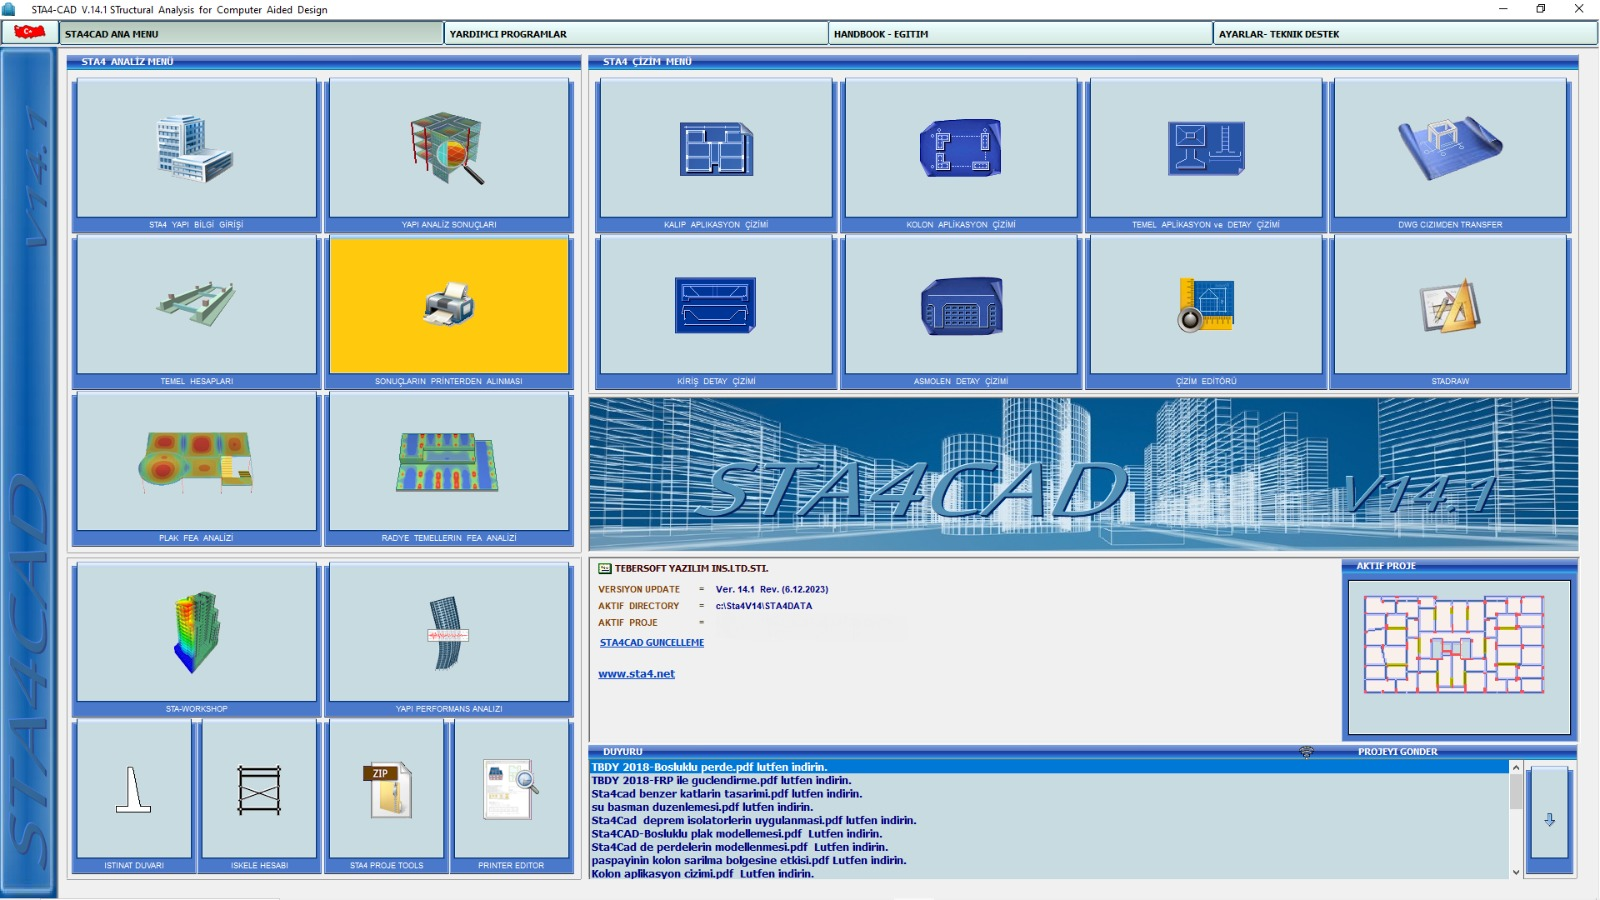The width and height of the screenshot is (1600, 900).
Task: Open STA4 Yapı Bilgi Girişi building icon
Action: pos(196,148)
